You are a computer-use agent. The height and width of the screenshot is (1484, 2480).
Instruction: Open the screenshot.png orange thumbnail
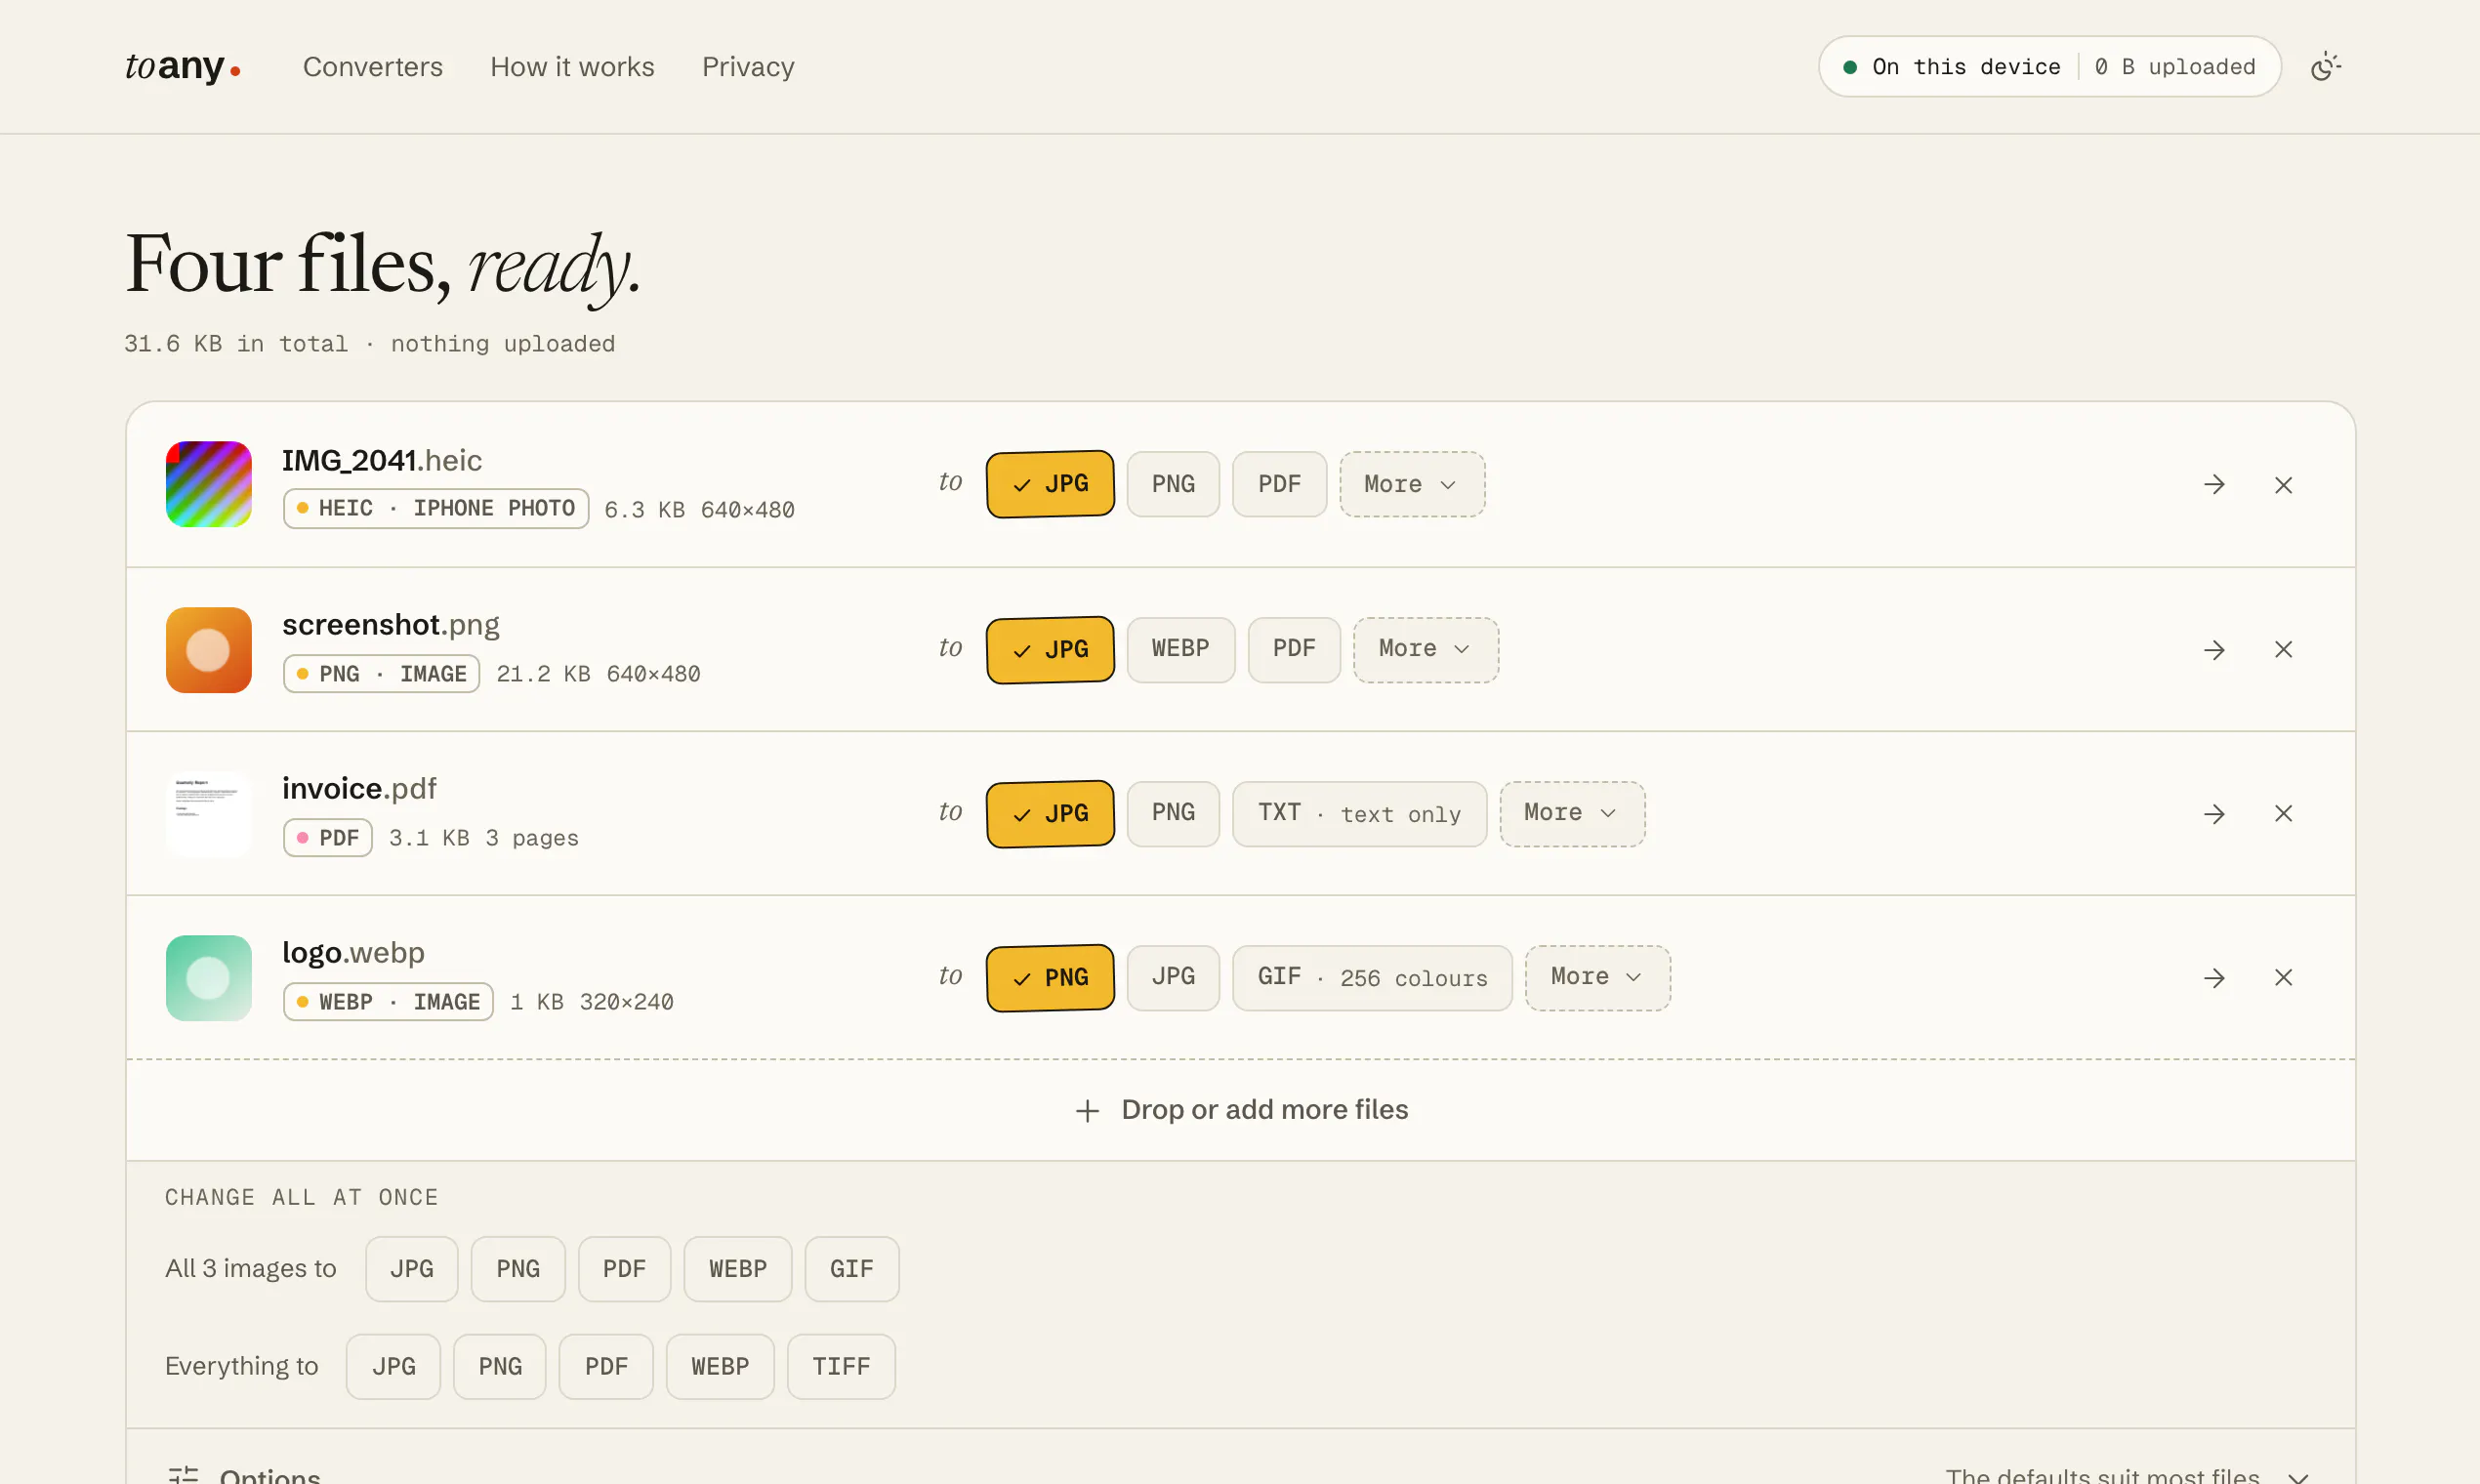pos(209,650)
